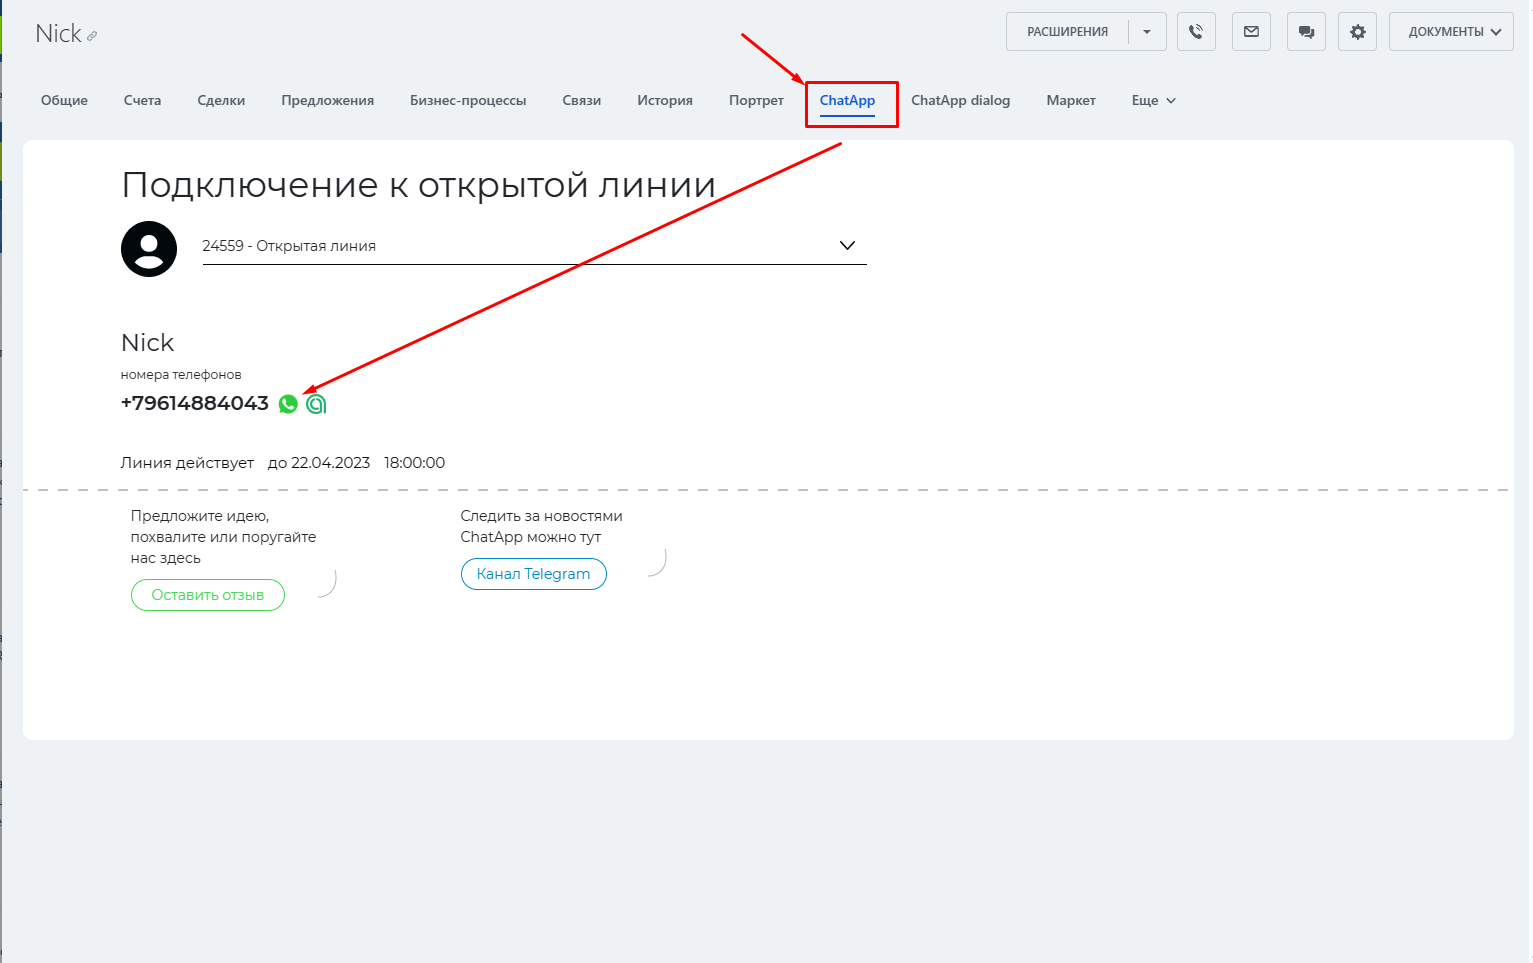The image size is (1533, 963).
Task: Expand the Еще menu
Action: (1154, 101)
